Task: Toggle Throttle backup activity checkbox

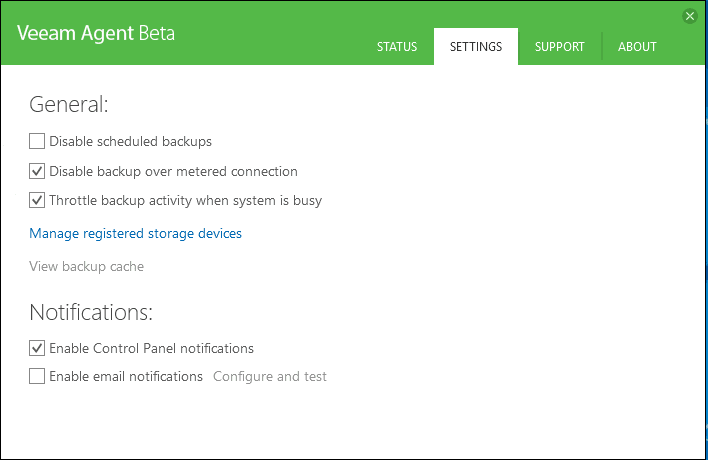Action: coord(37,200)
